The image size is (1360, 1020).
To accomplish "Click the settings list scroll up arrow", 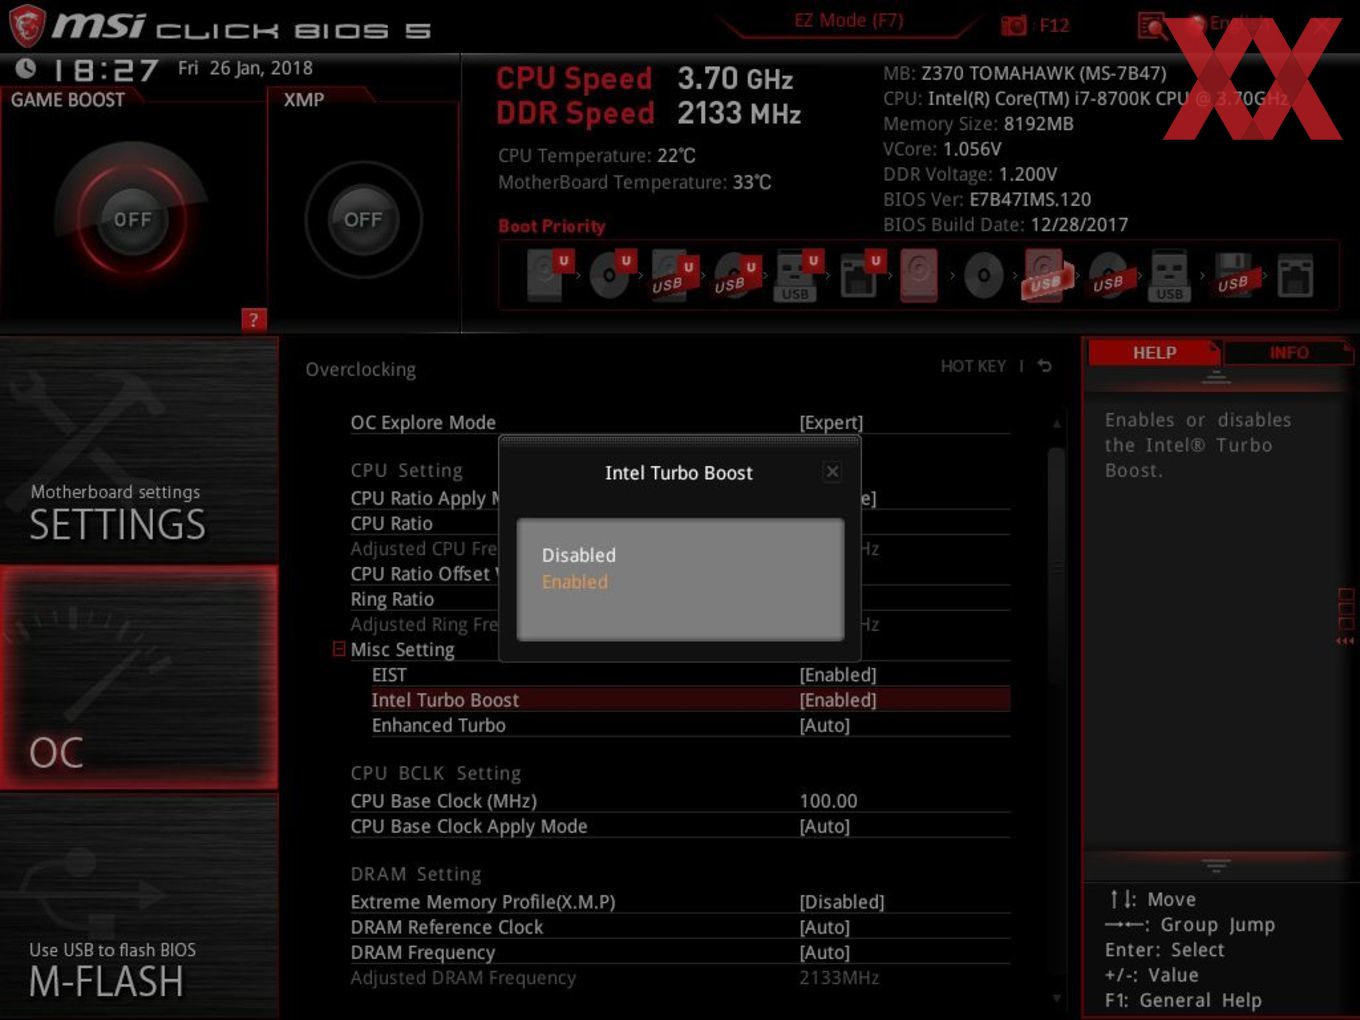I will point(1056,424).
